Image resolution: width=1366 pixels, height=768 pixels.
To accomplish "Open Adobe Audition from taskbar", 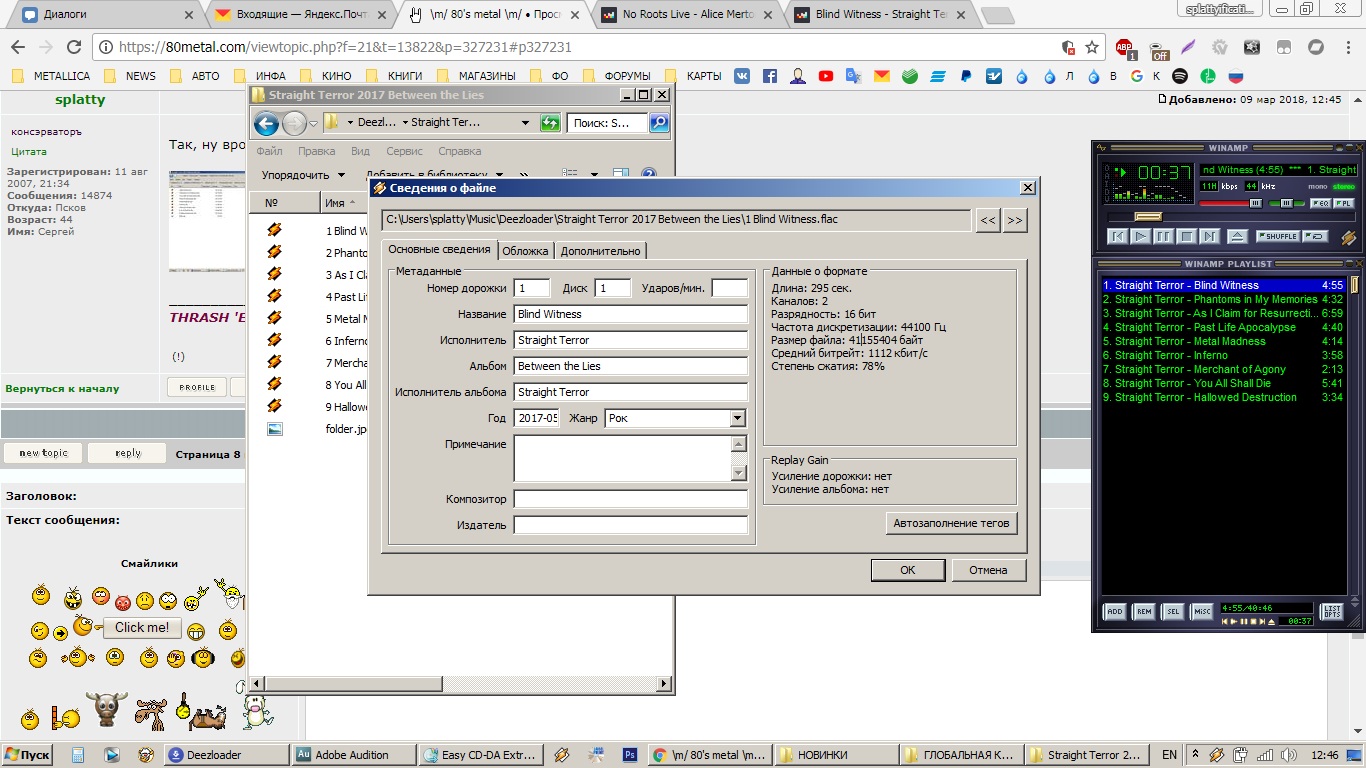I will [354, 755].
